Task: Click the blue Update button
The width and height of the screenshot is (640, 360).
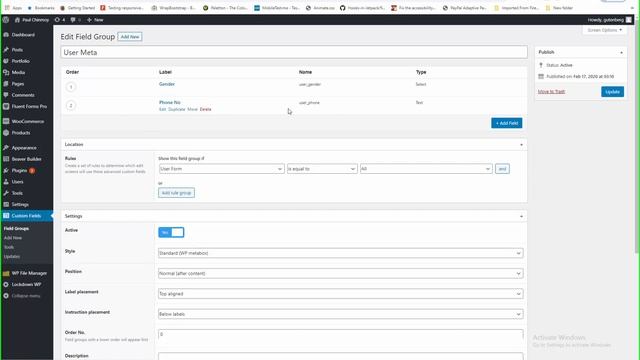Action: [612, 92]
